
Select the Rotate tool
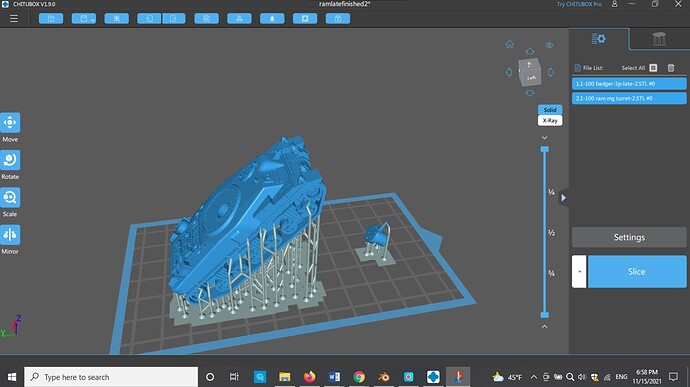coord(10,160)
